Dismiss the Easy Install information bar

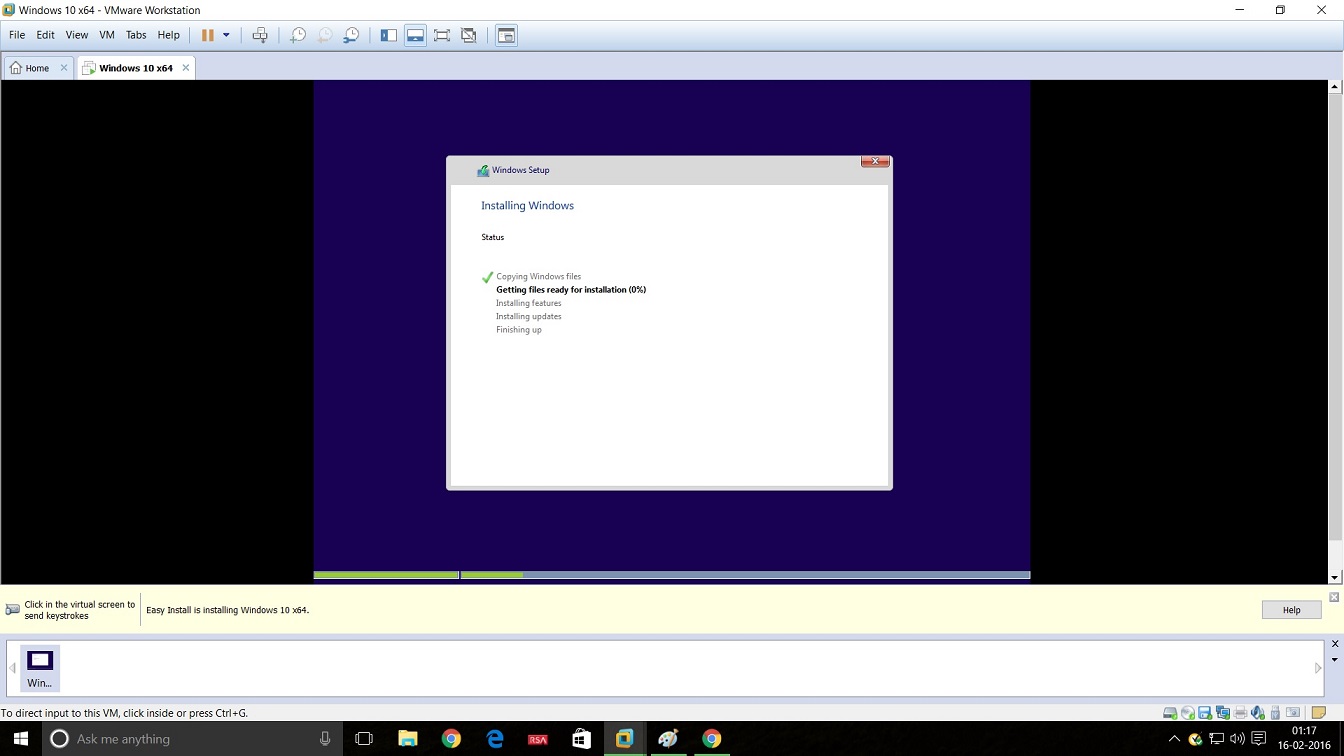click(x=1334, y=597)
